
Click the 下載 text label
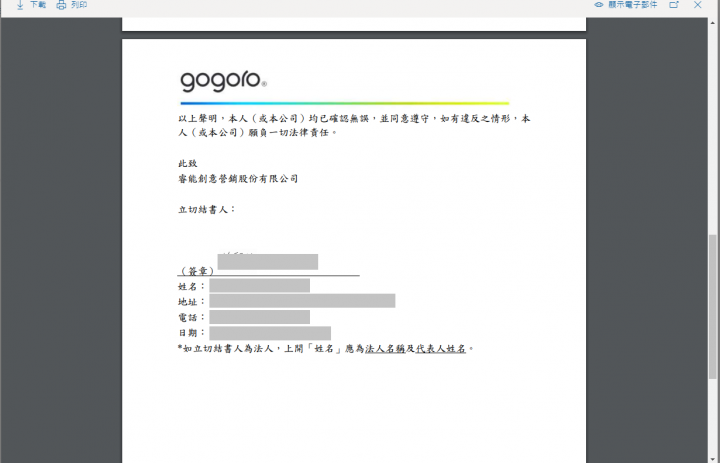tap(38, 5)
